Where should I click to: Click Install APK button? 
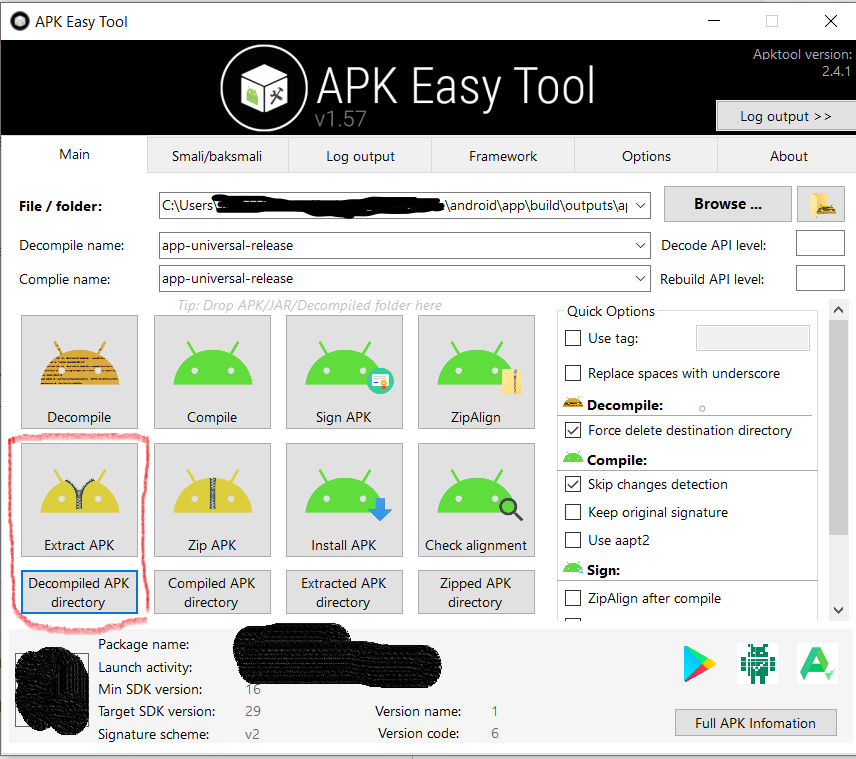[344, 500]
